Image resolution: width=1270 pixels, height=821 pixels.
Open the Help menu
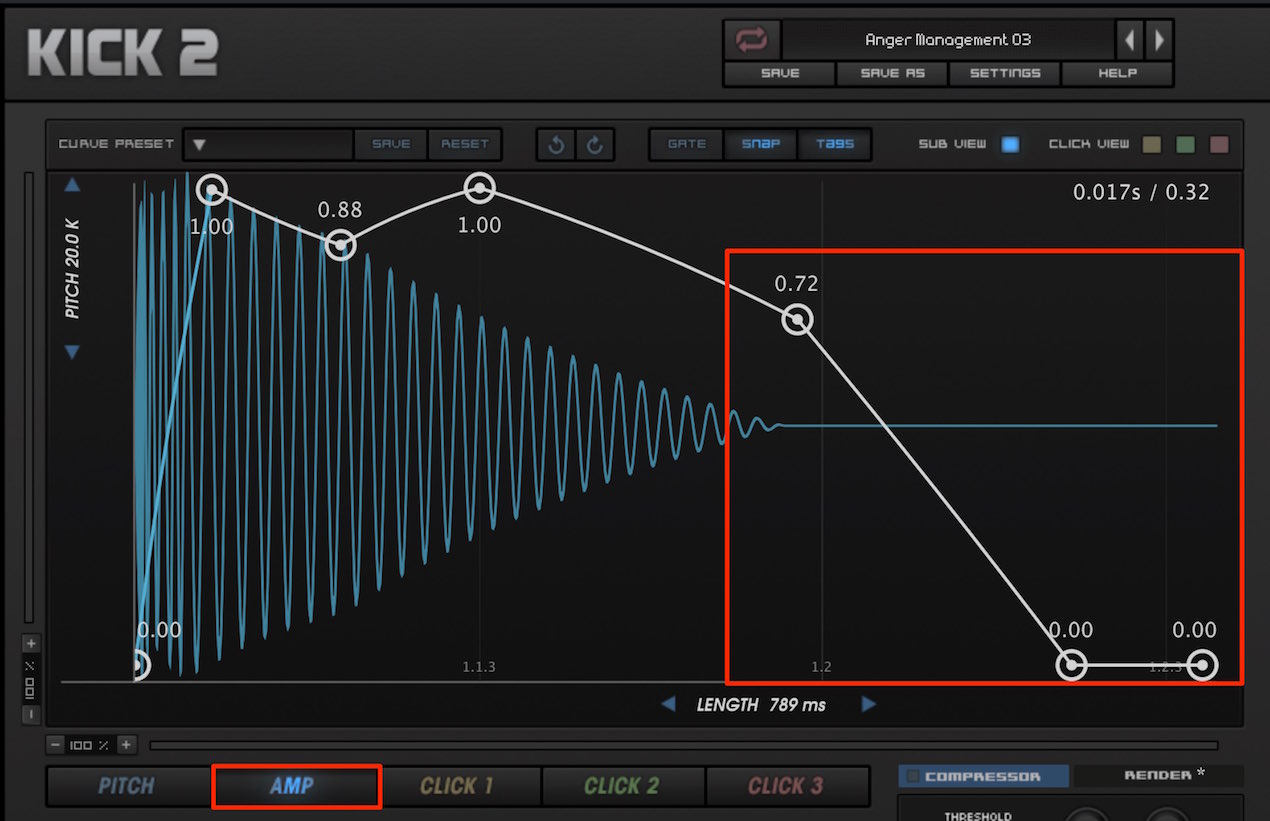point(1117,73)
